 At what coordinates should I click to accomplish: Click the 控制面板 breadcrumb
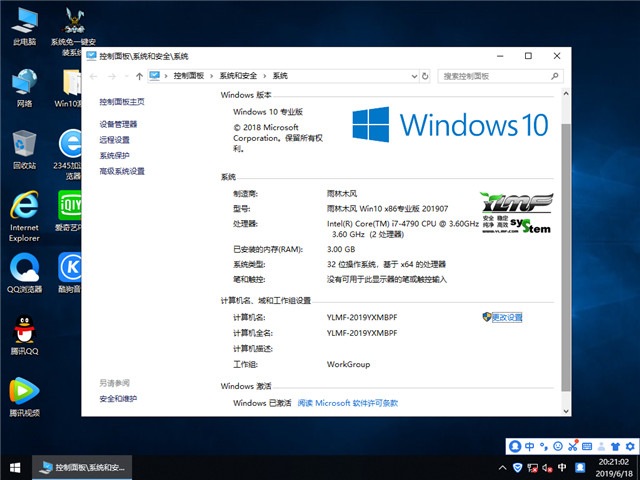(x=189, y=76)
